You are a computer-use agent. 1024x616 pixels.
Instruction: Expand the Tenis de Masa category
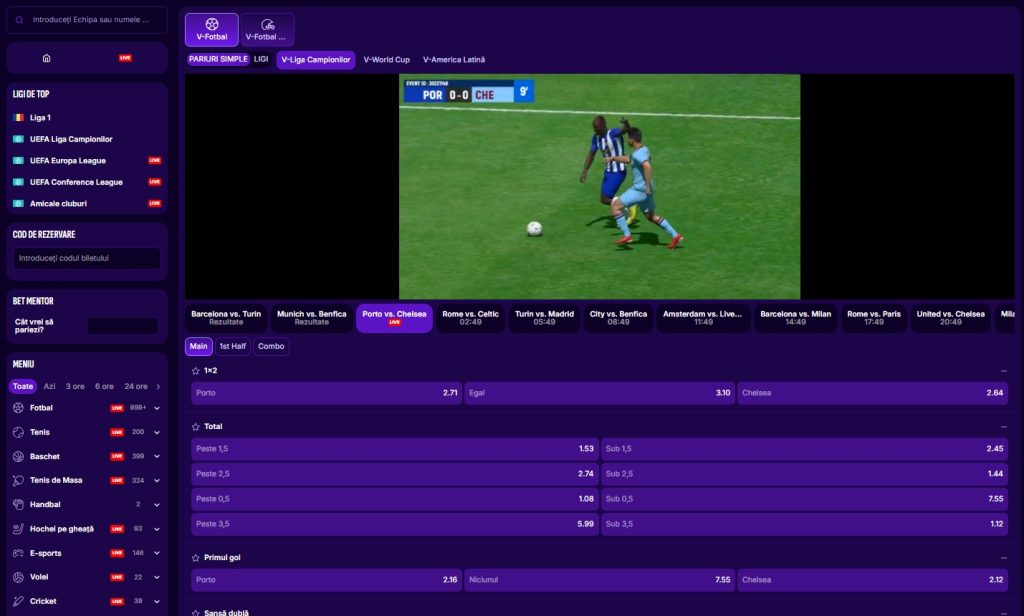(157, 480)
